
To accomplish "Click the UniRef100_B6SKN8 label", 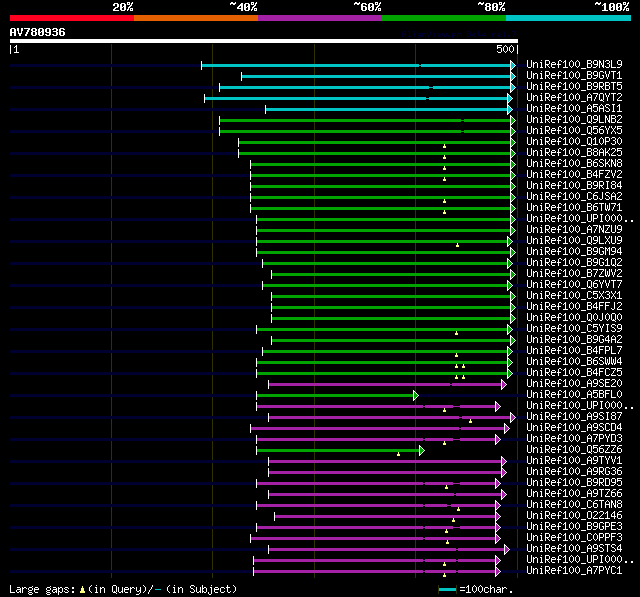I will [x=574, y=164].
